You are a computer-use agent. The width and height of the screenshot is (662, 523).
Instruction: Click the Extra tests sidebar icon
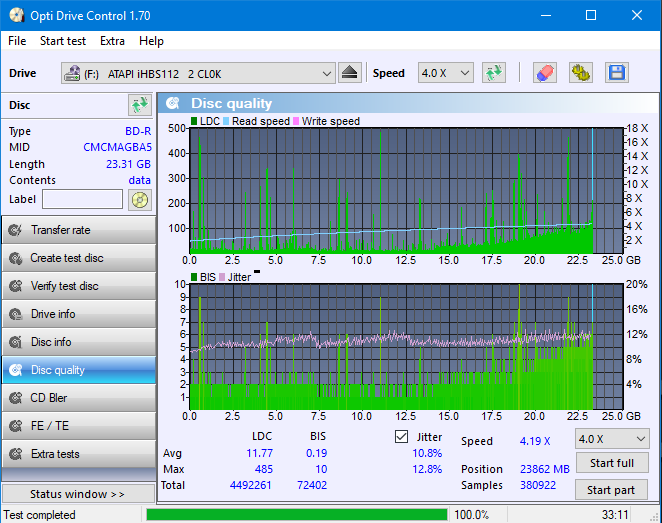(x=16, y=454)
